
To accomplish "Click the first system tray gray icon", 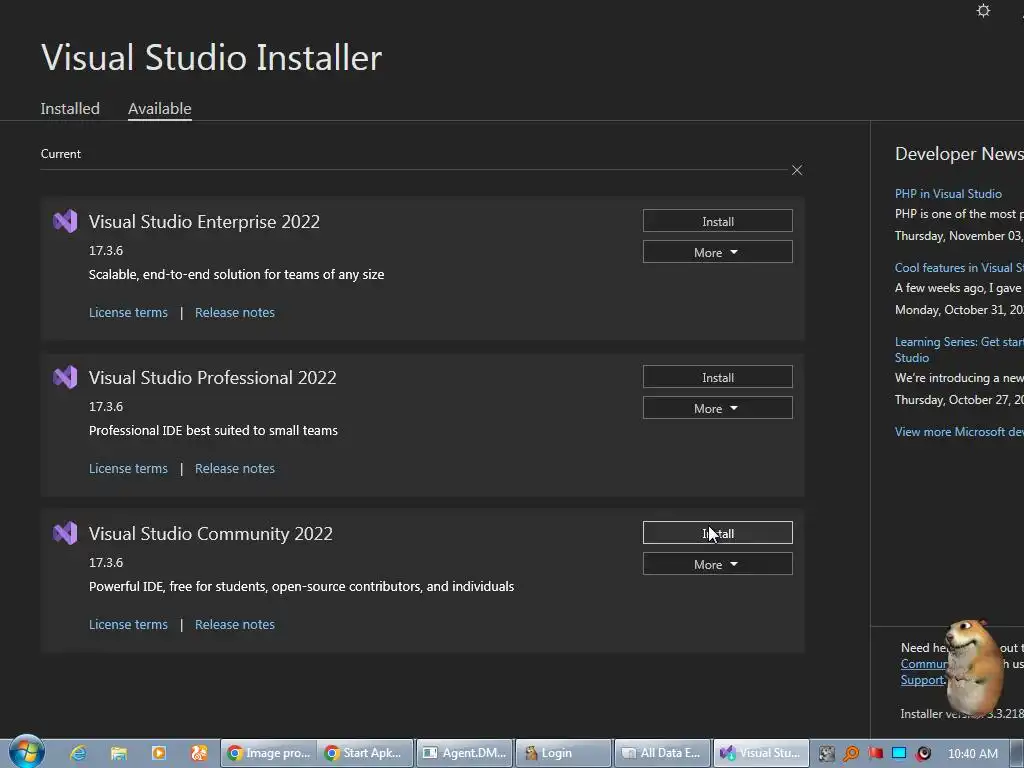I will (827, 754).
